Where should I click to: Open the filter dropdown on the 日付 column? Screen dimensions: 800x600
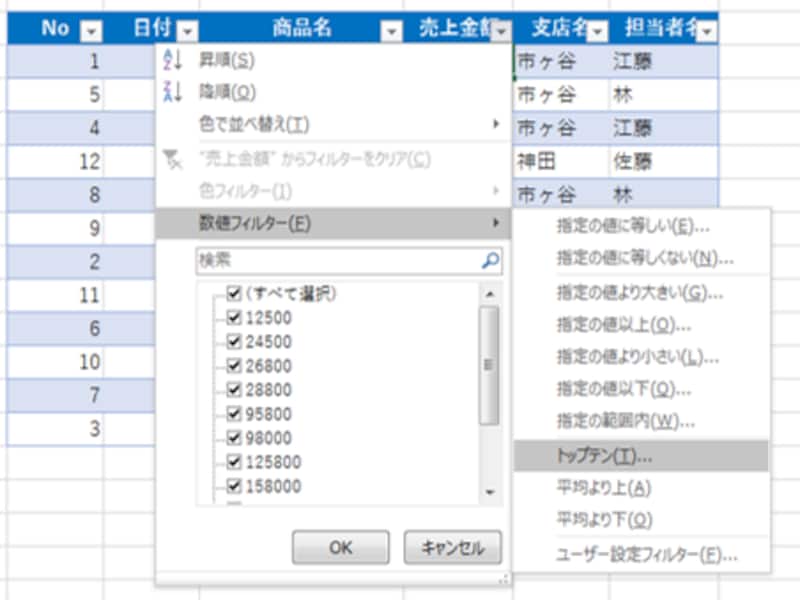click(187, 30)
